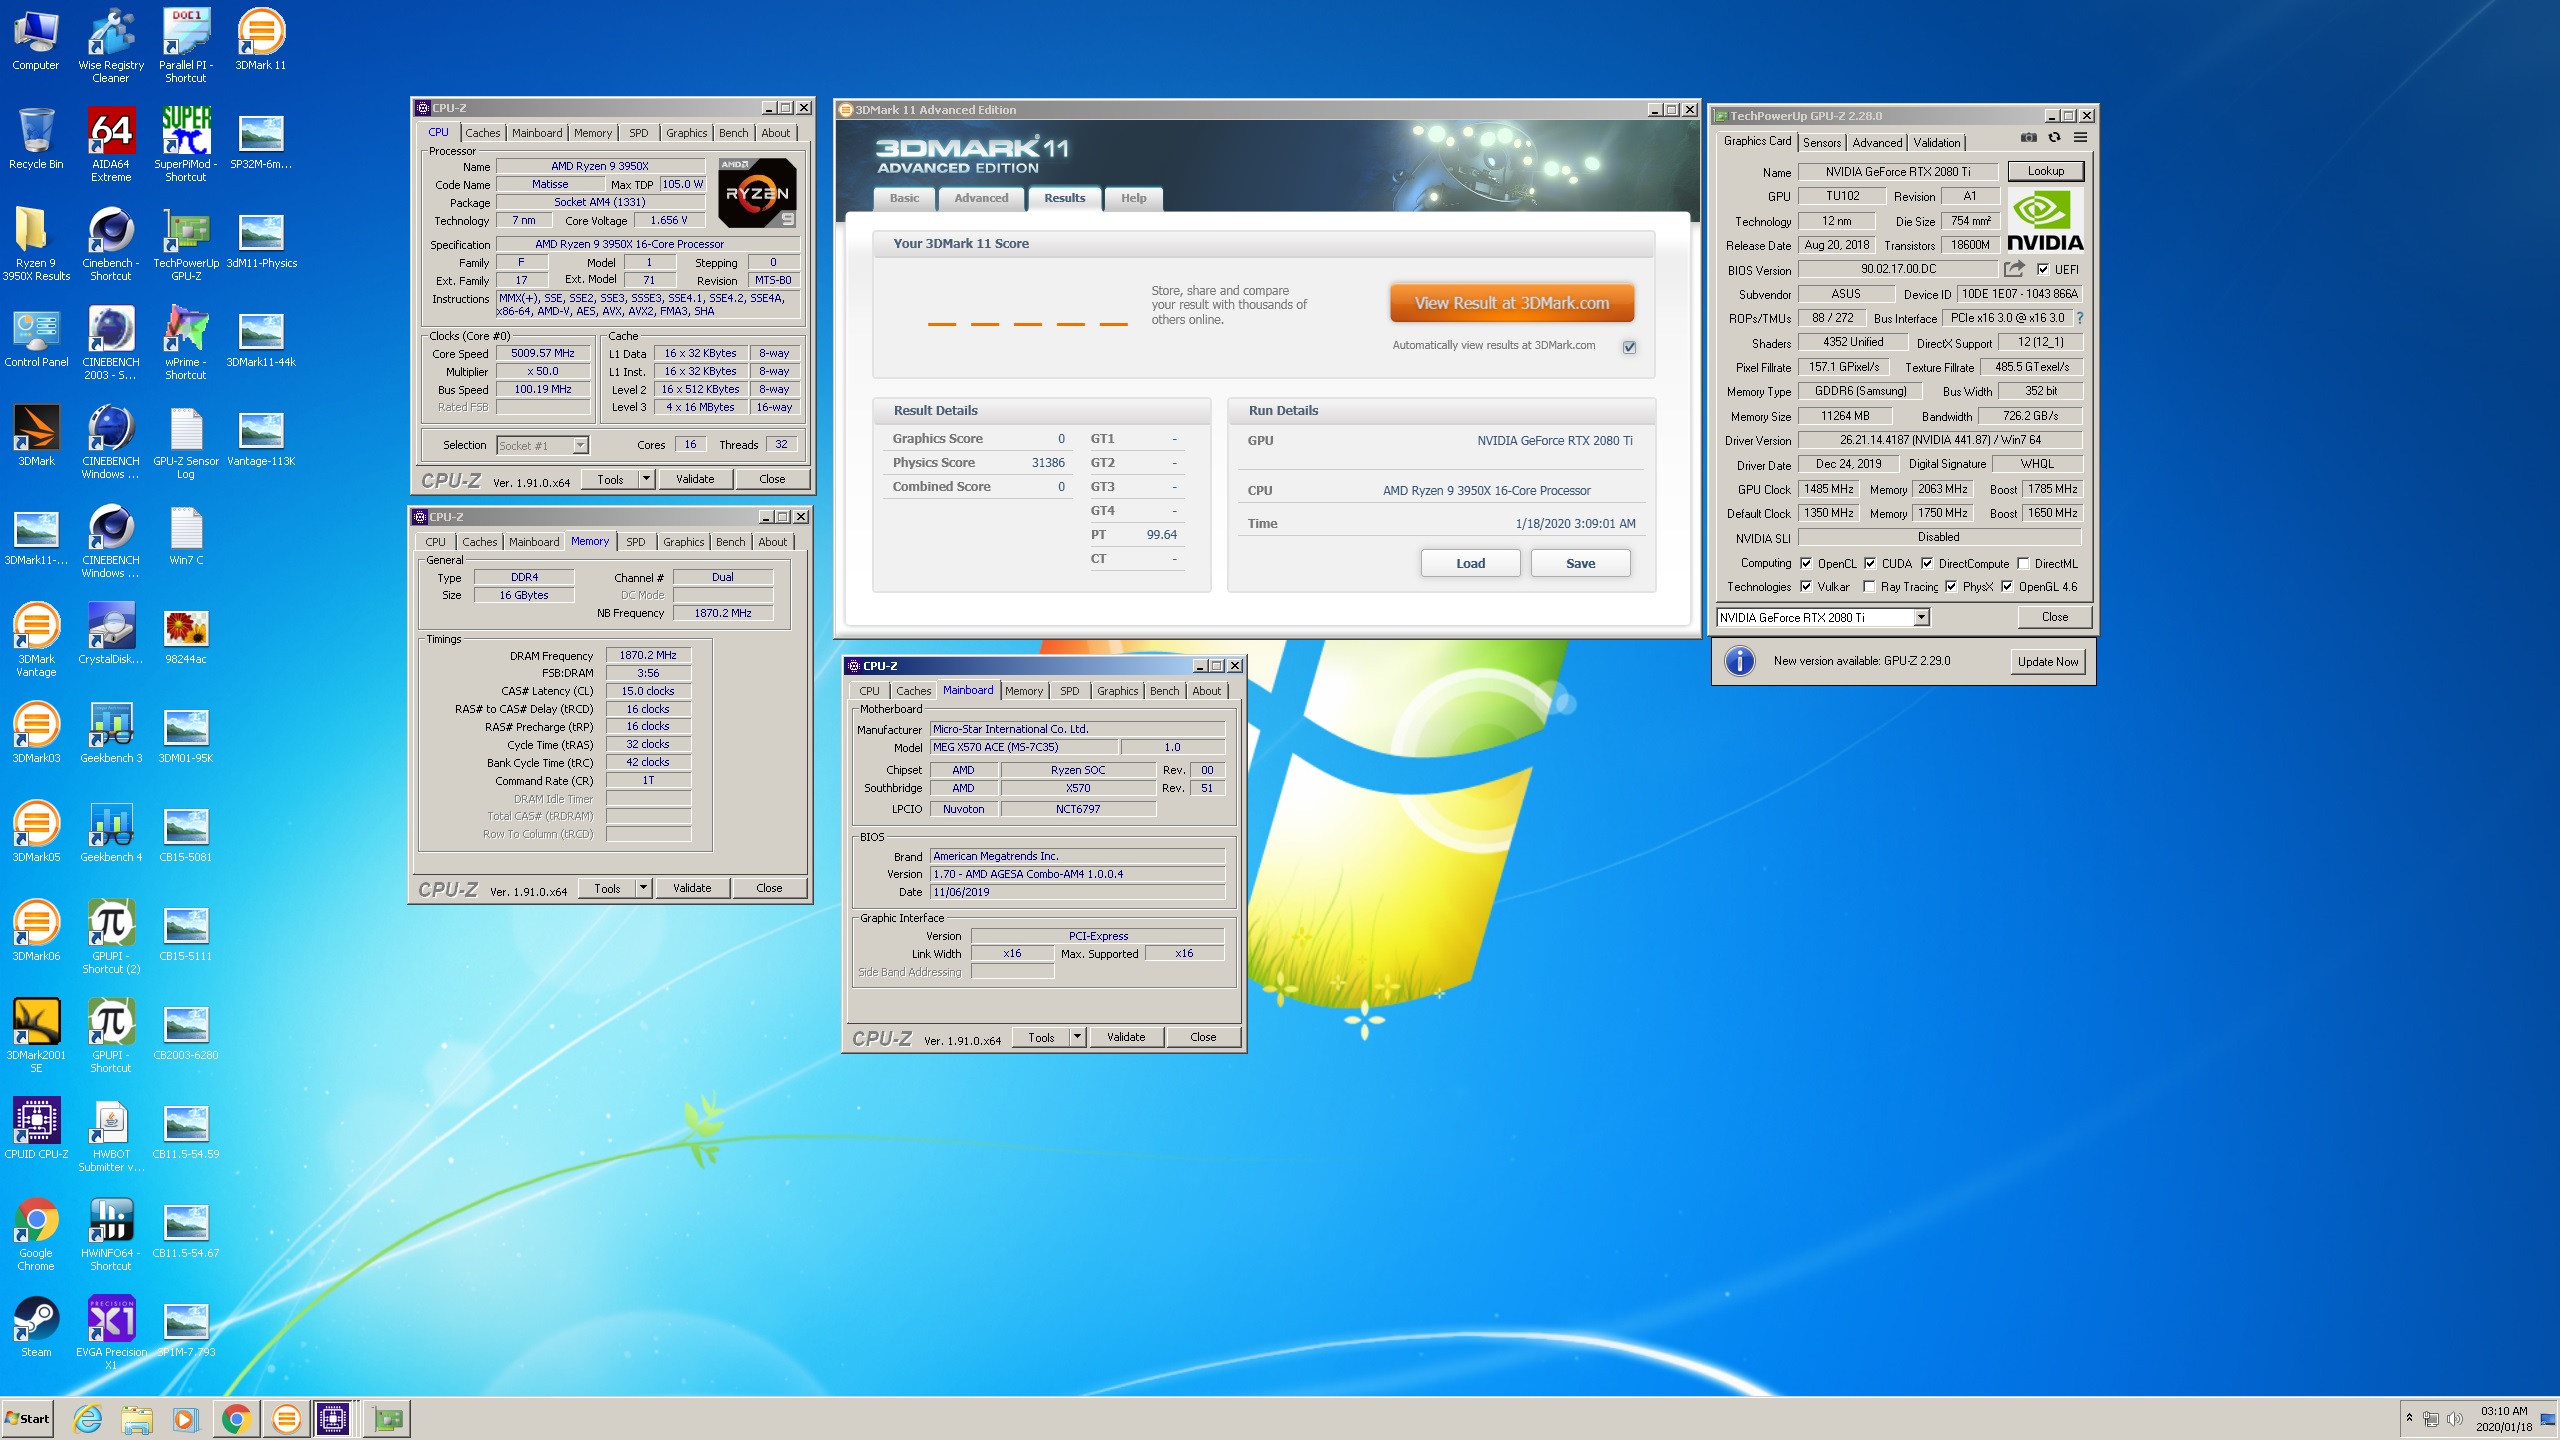
Task: Switch to Advanced tab in 3DMark 11
Action: (x=981, y=198)
